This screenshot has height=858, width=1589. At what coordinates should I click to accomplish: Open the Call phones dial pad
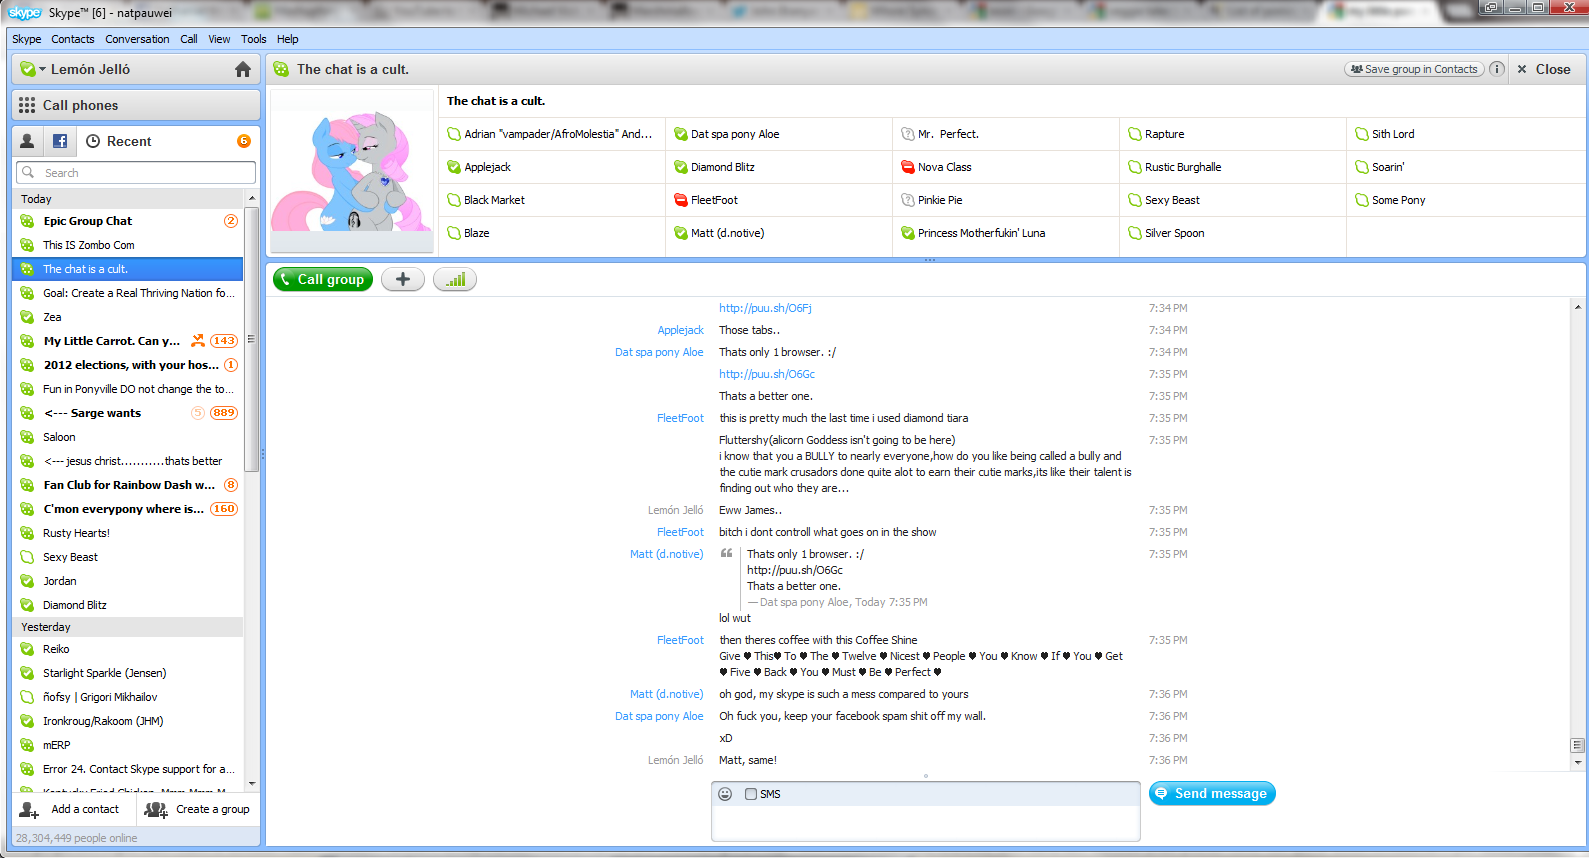(x=136, y=105)
